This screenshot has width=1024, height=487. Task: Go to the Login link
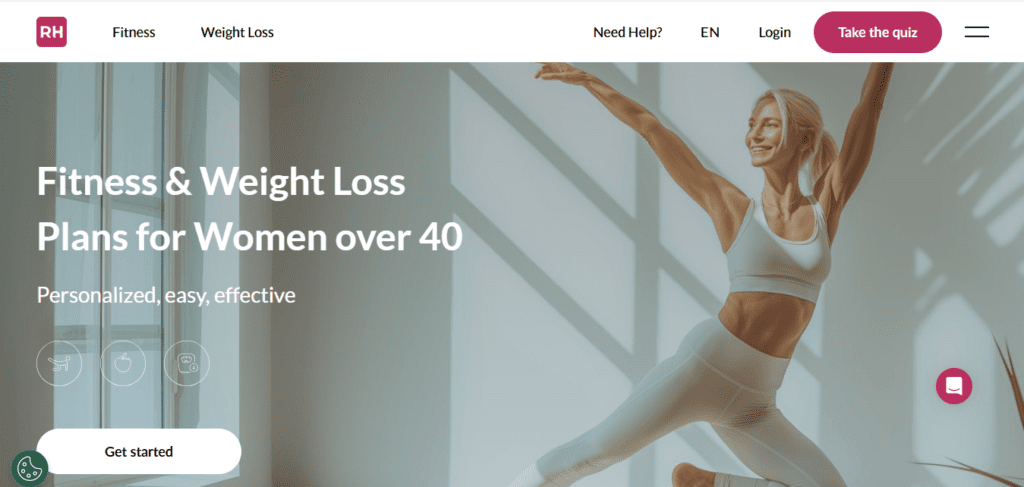click(x=775, y=32)
